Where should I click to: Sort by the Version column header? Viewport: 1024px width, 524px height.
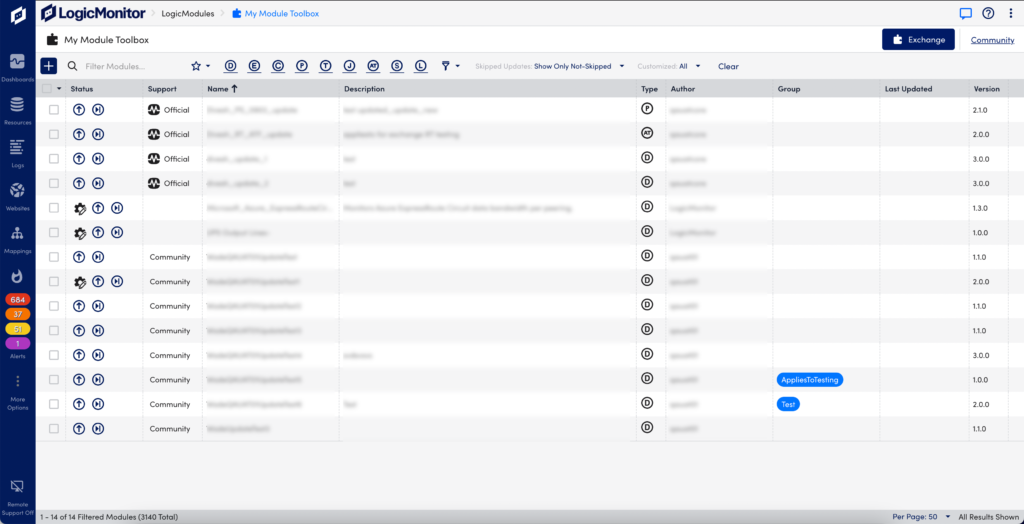click(987, 89)
